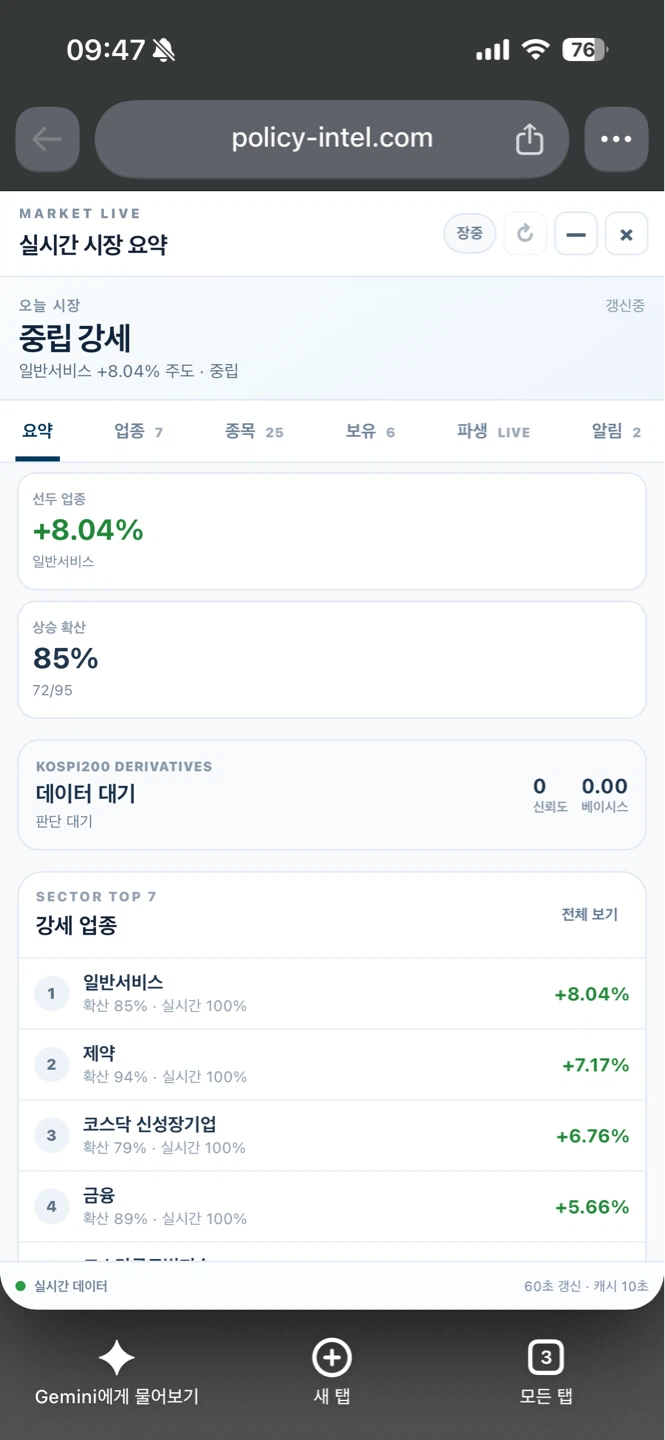Open the share icon in address bar
Image resolution: width=665 pixels, height=1440 pixels.
point(529,140)
